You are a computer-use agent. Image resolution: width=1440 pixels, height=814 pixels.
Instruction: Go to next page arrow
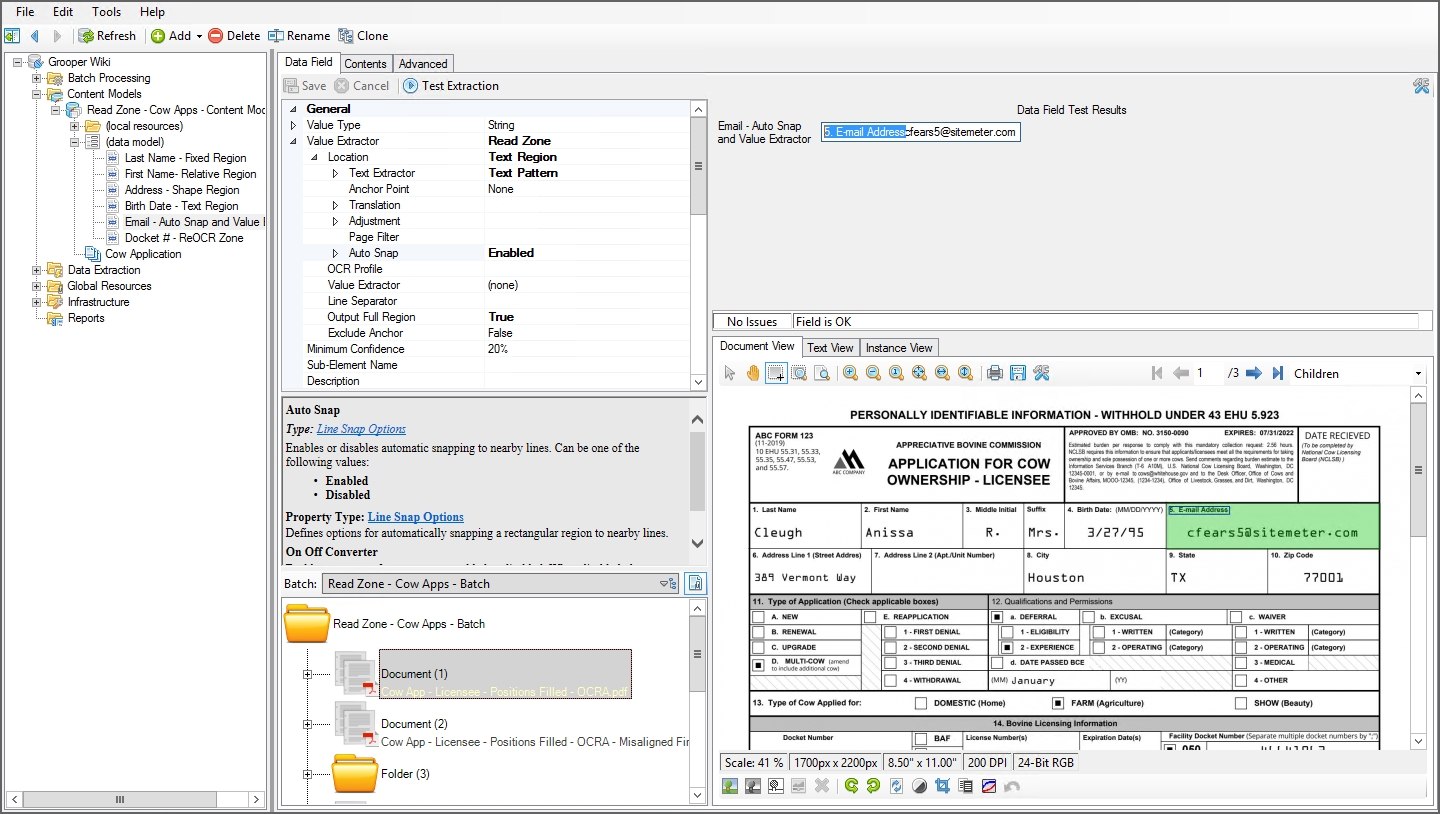click(1253, 373)
